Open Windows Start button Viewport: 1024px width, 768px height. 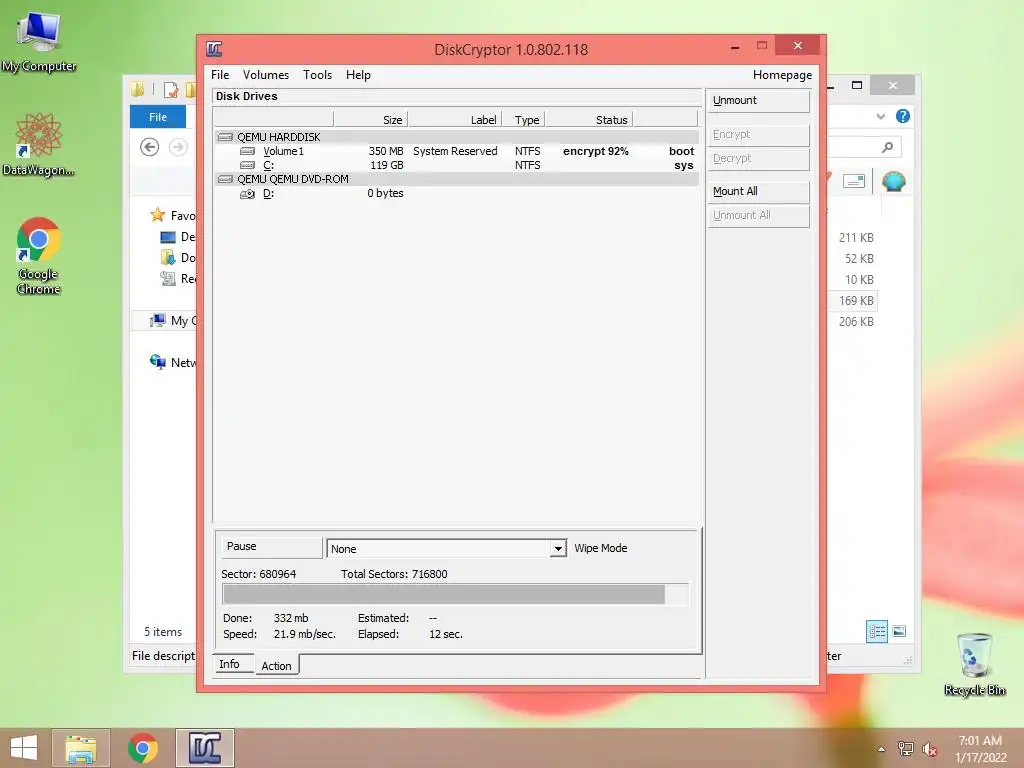(24, 748)
